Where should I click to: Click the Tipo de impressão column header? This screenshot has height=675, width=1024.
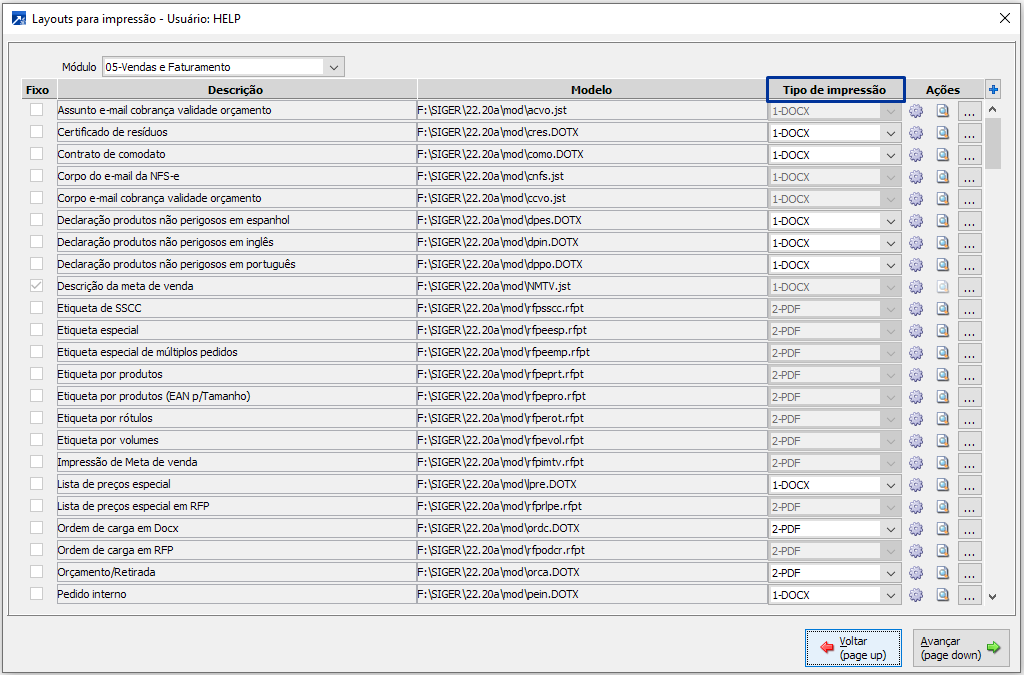835,89
